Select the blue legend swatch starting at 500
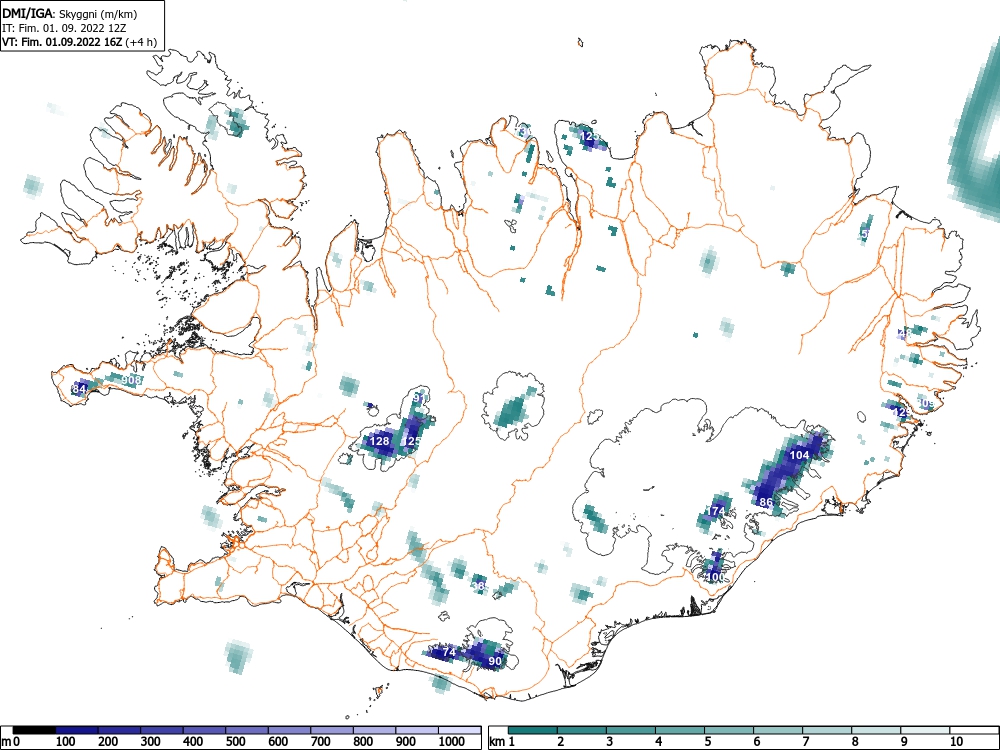 coord(247,730)
